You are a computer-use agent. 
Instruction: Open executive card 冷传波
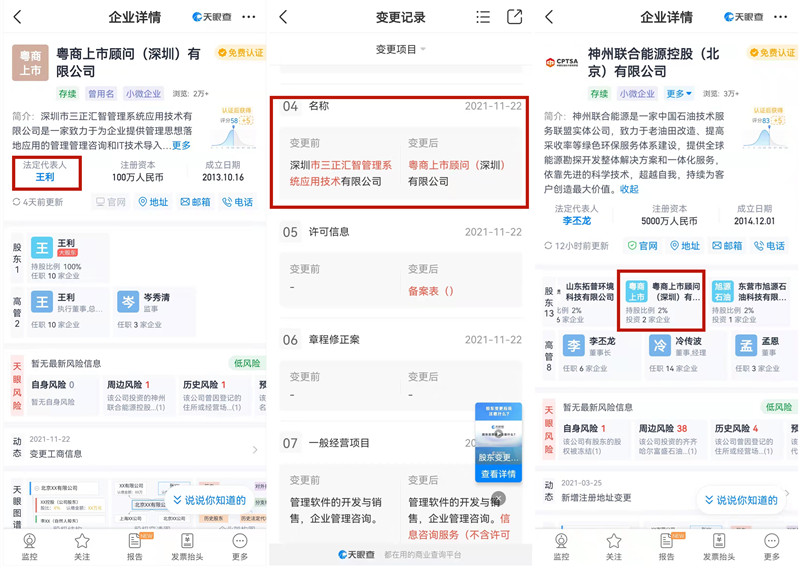click(685, 354)
